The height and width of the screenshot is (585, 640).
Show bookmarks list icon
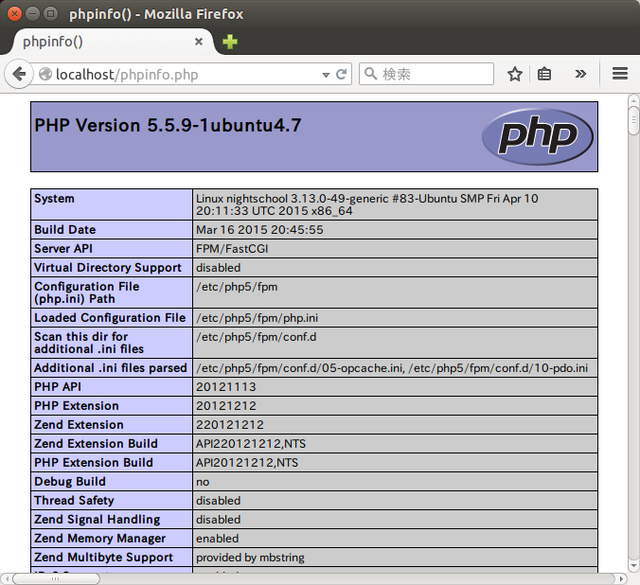pos(544,74)
